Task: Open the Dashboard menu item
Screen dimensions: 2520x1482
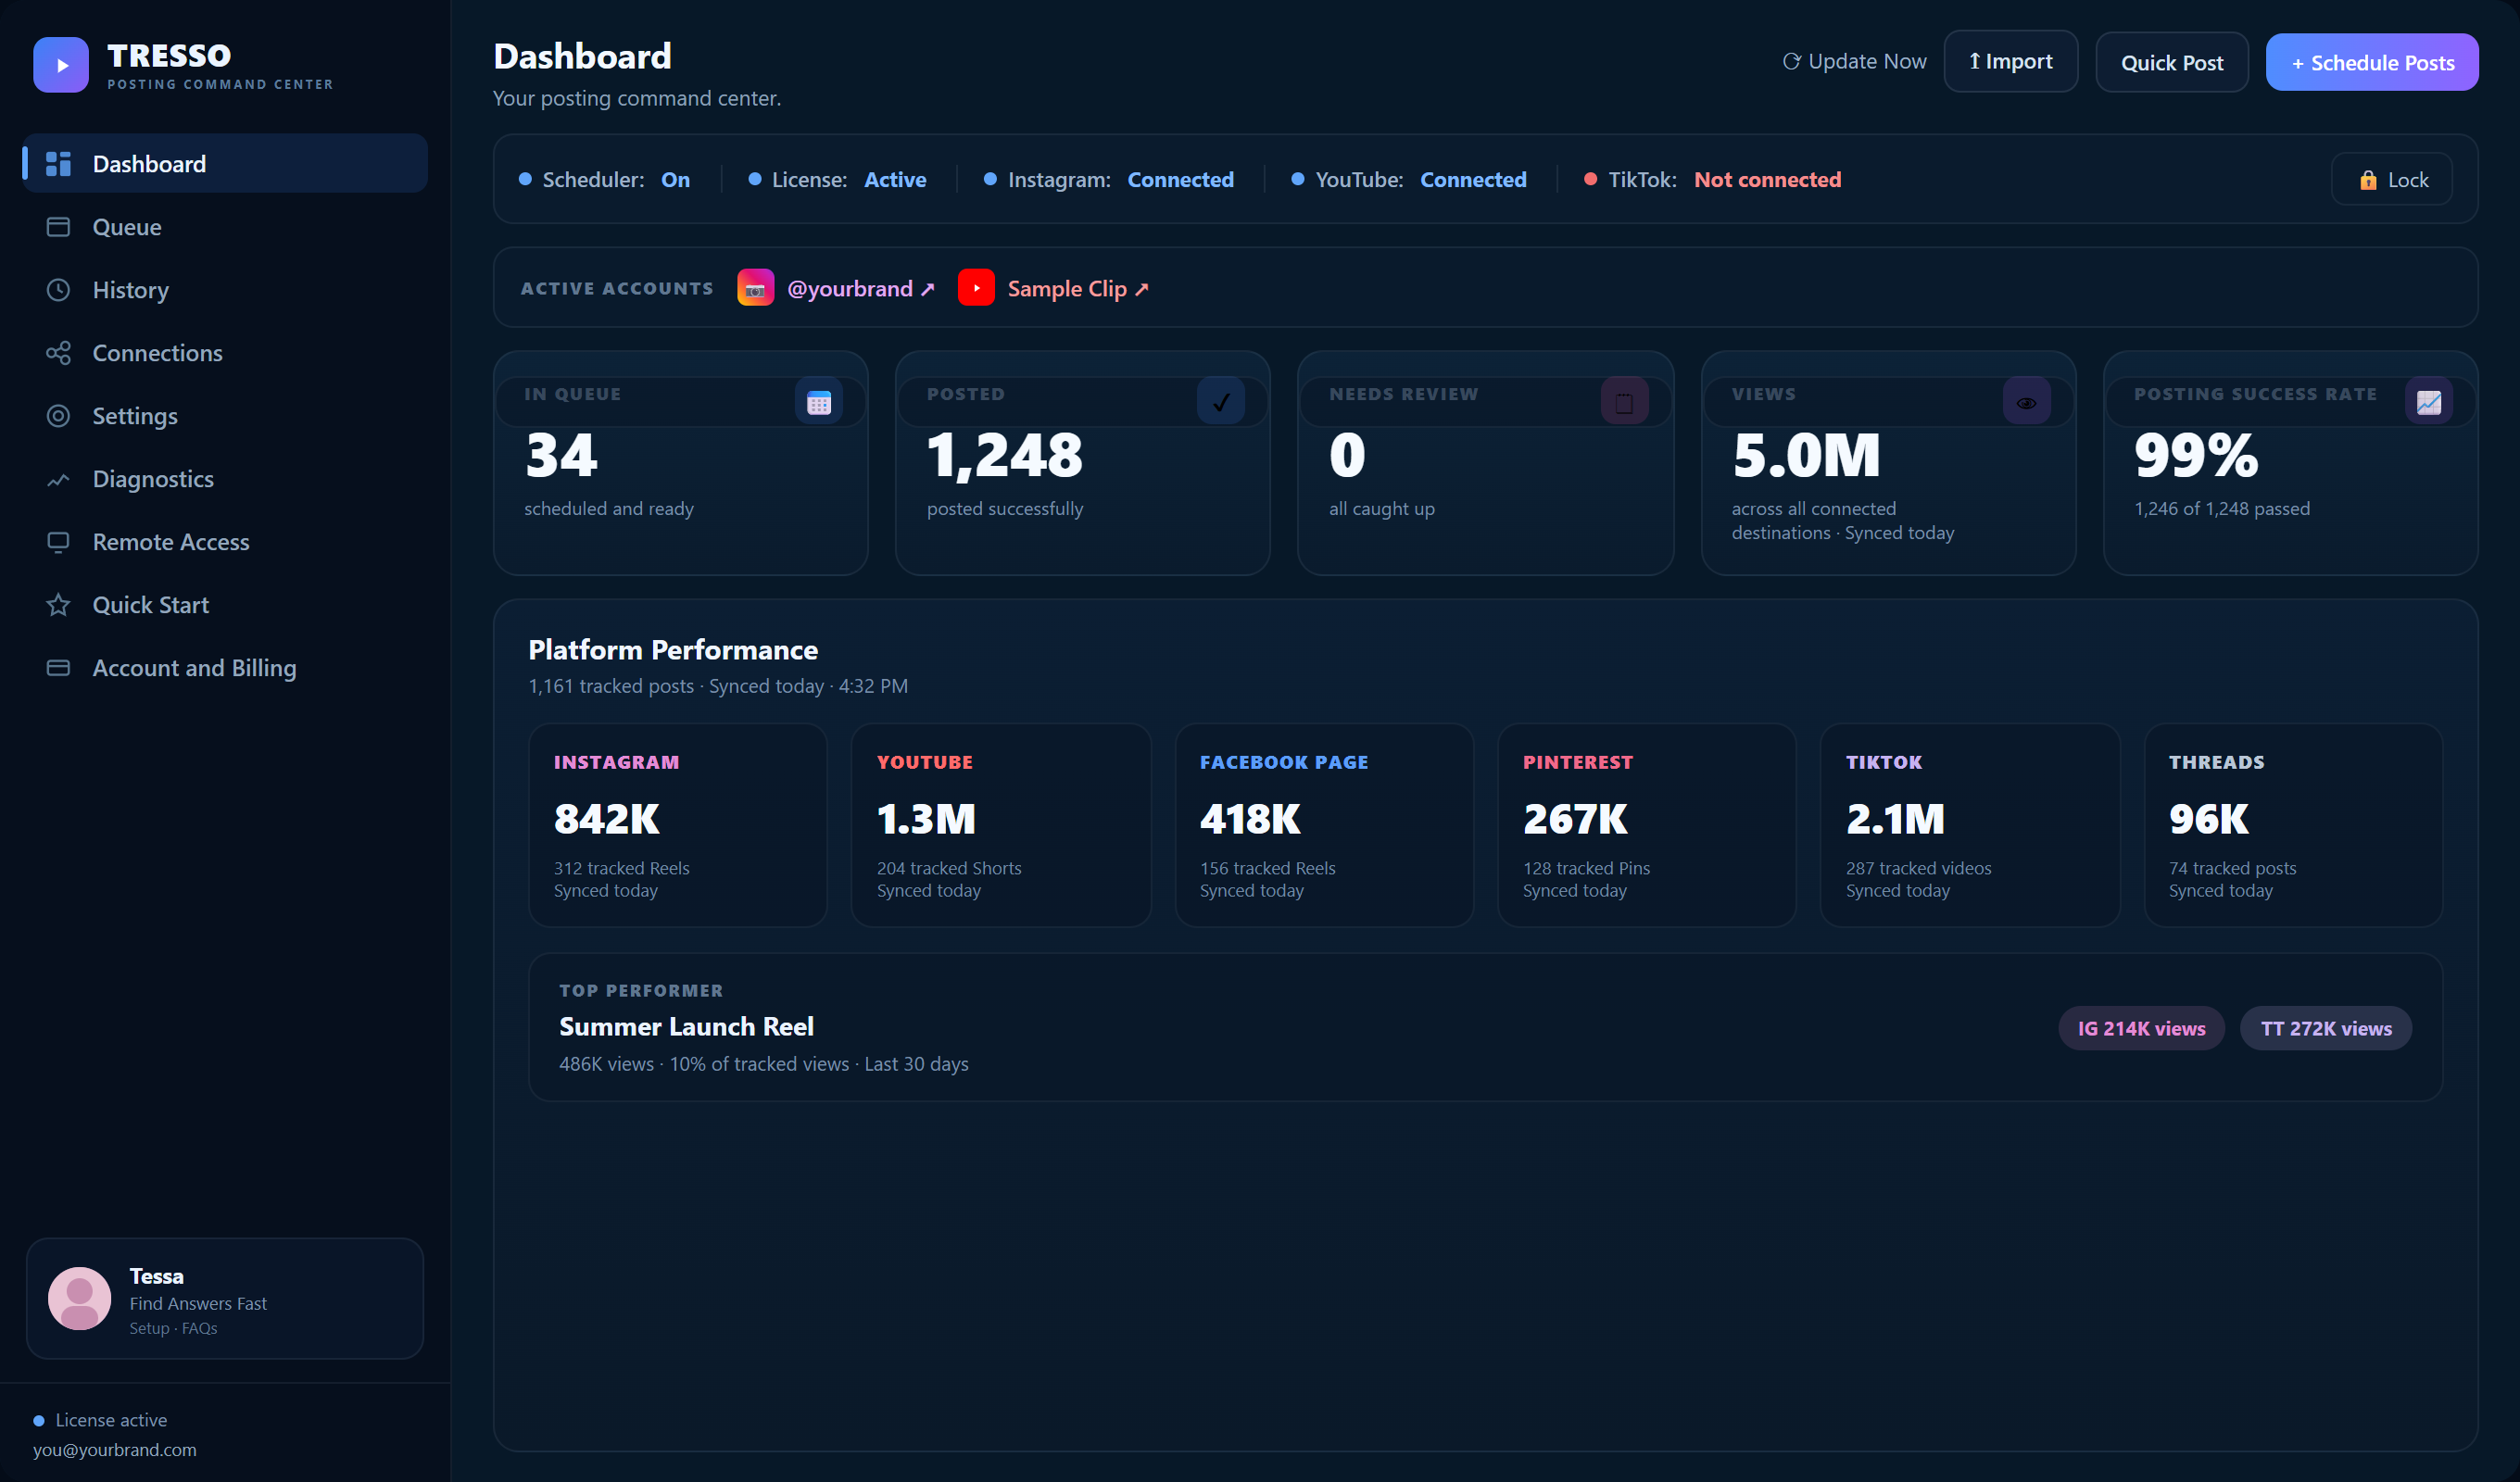Action: [225, 164]
